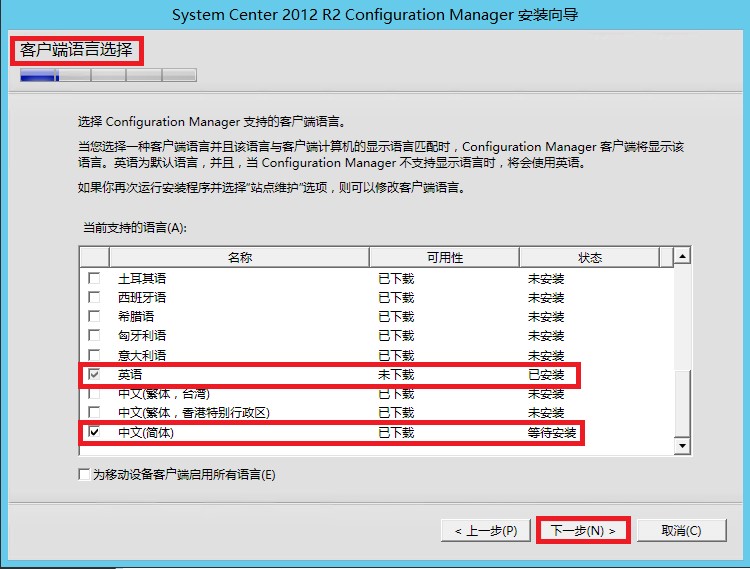Screen dimensions: 750x569
Task: Check the 中文(繁体，香港特别行政区) checkbox
Action: [x=94, y=412]
